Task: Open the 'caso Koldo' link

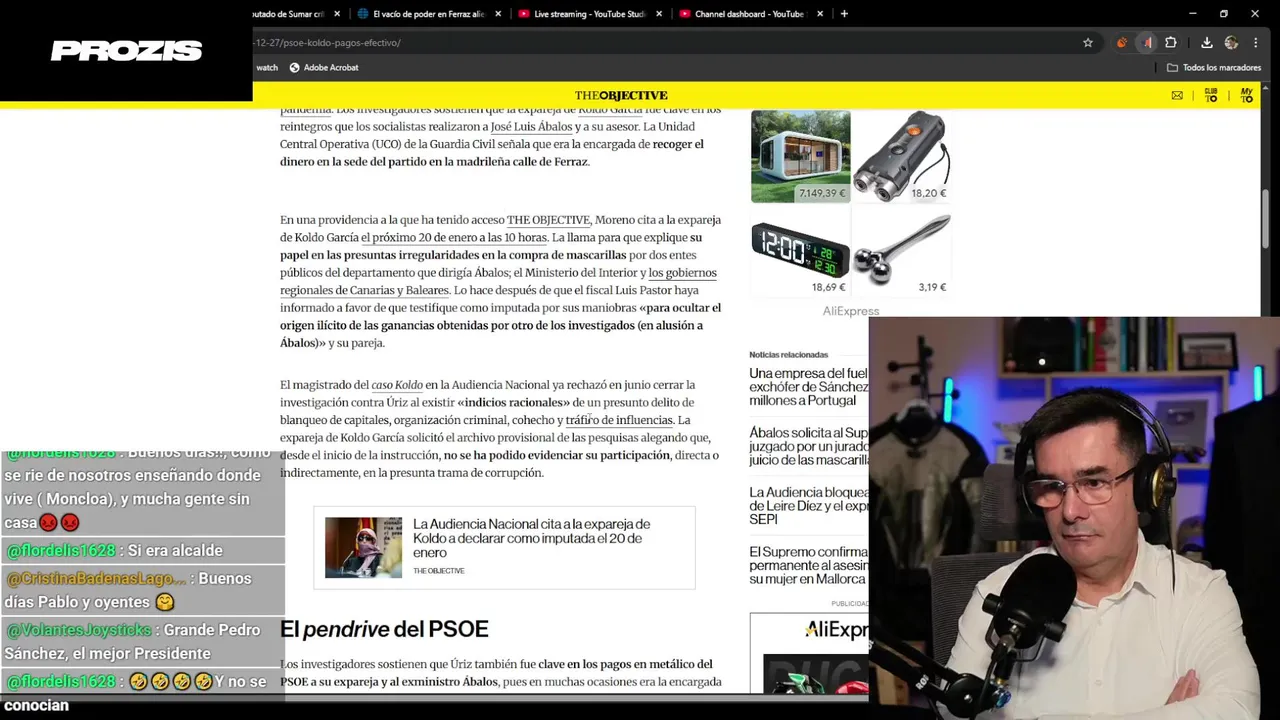Action: pyautogui.click(x=397, y=385)
